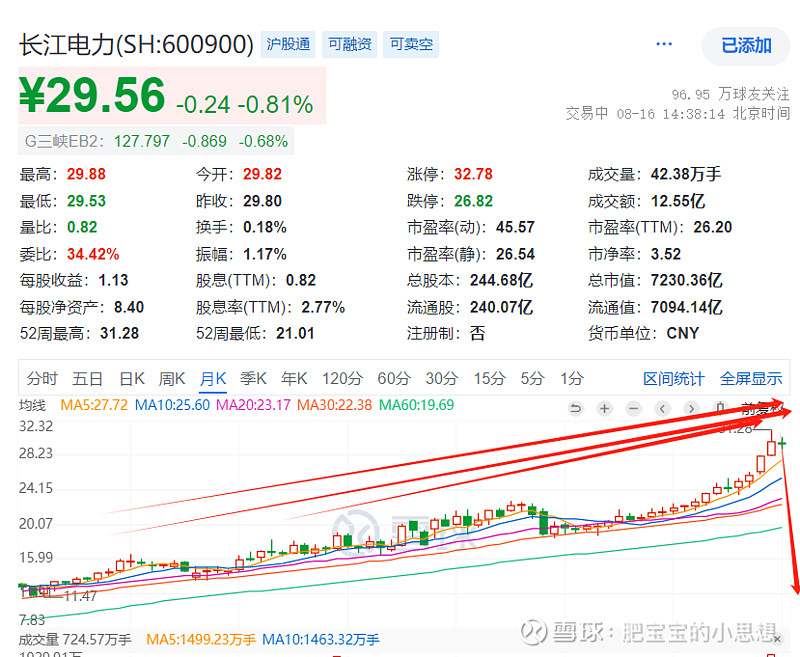Select the 分时 chart tab

42,379
